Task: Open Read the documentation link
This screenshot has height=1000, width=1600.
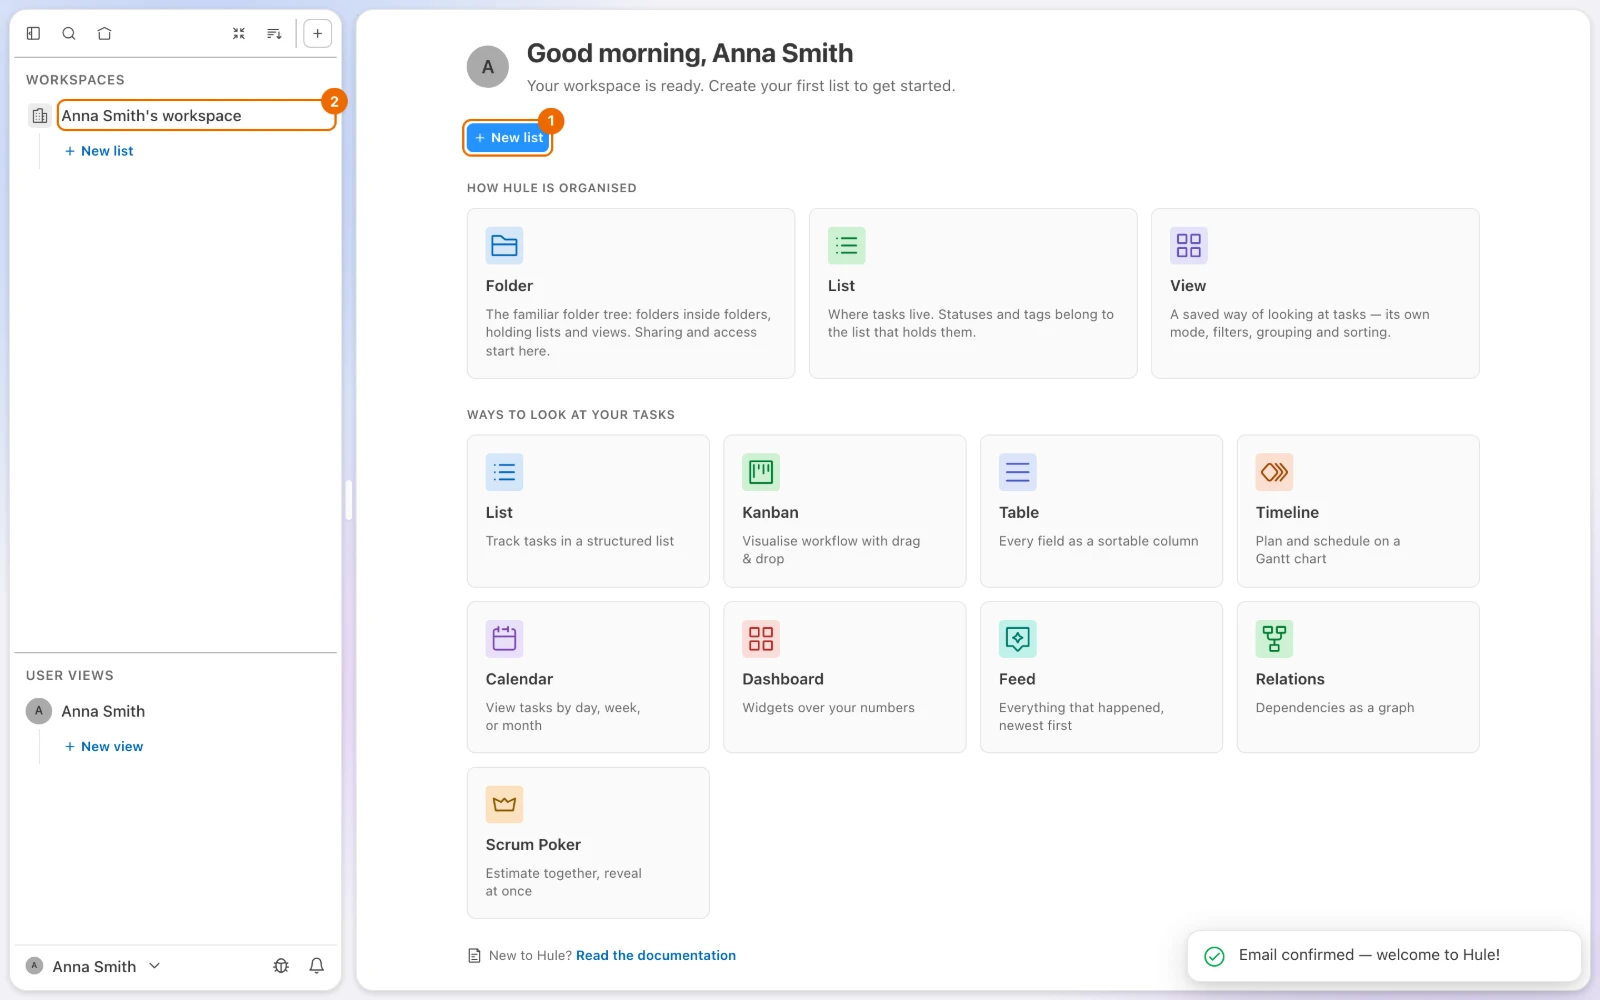Action: click(656, 956)
